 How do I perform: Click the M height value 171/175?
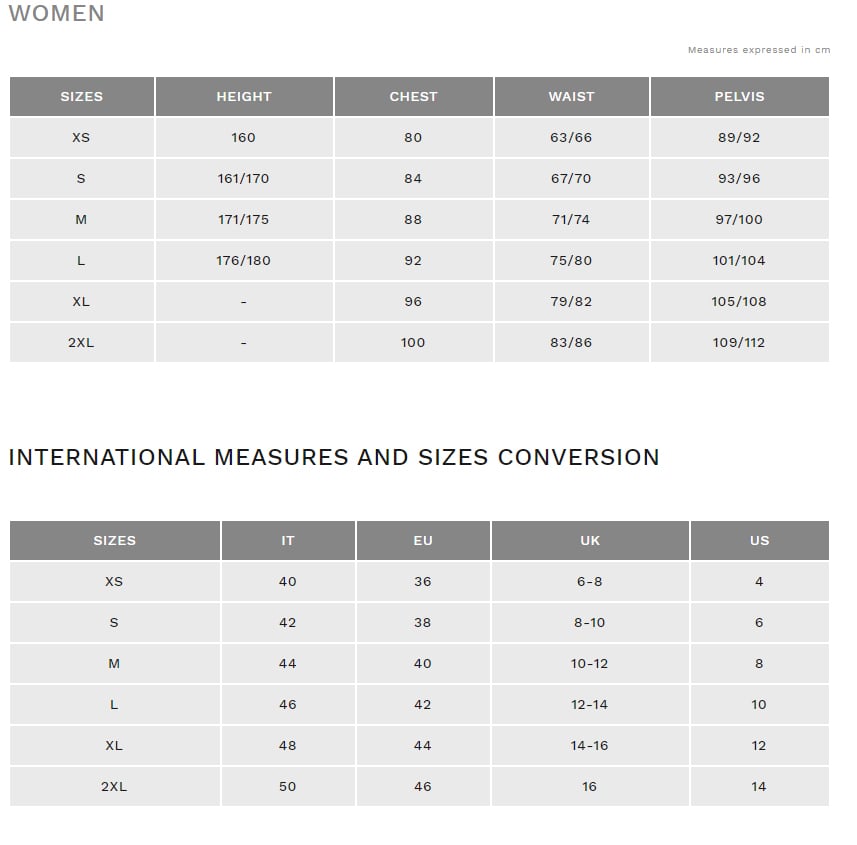click(244, 220)
